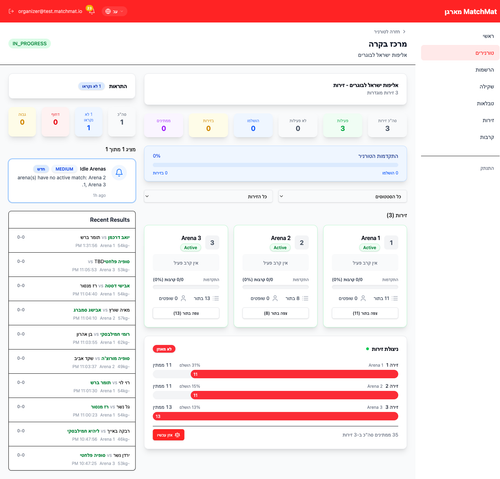This screenshot has width=500, height=479.
Task: Open the Idle Arenas alert card
Action: coord(72,181)
